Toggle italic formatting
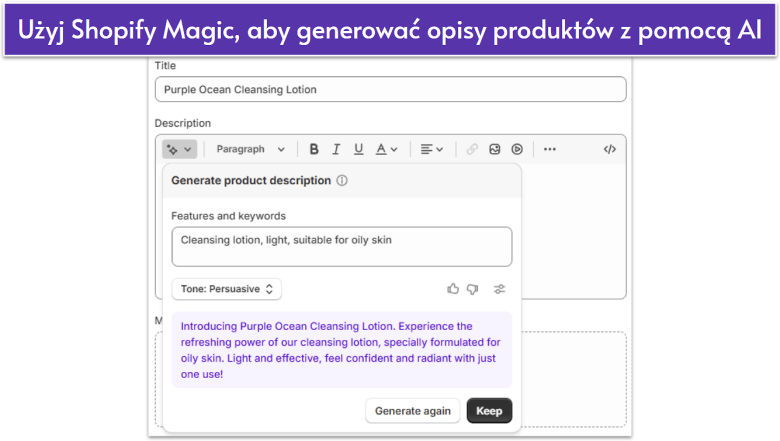Viewport: 780px width, 441px height. (x=336, y=149)
